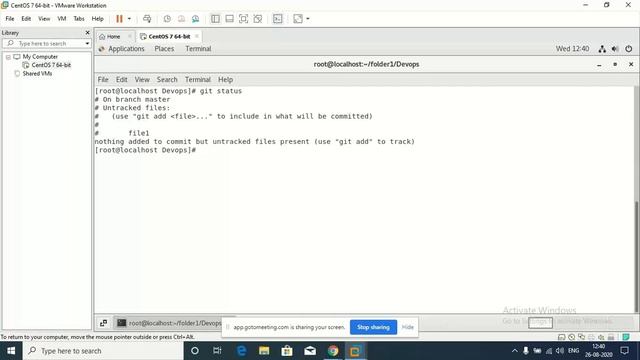
Task: Click the green message log icon
Action: pos(626,337)
